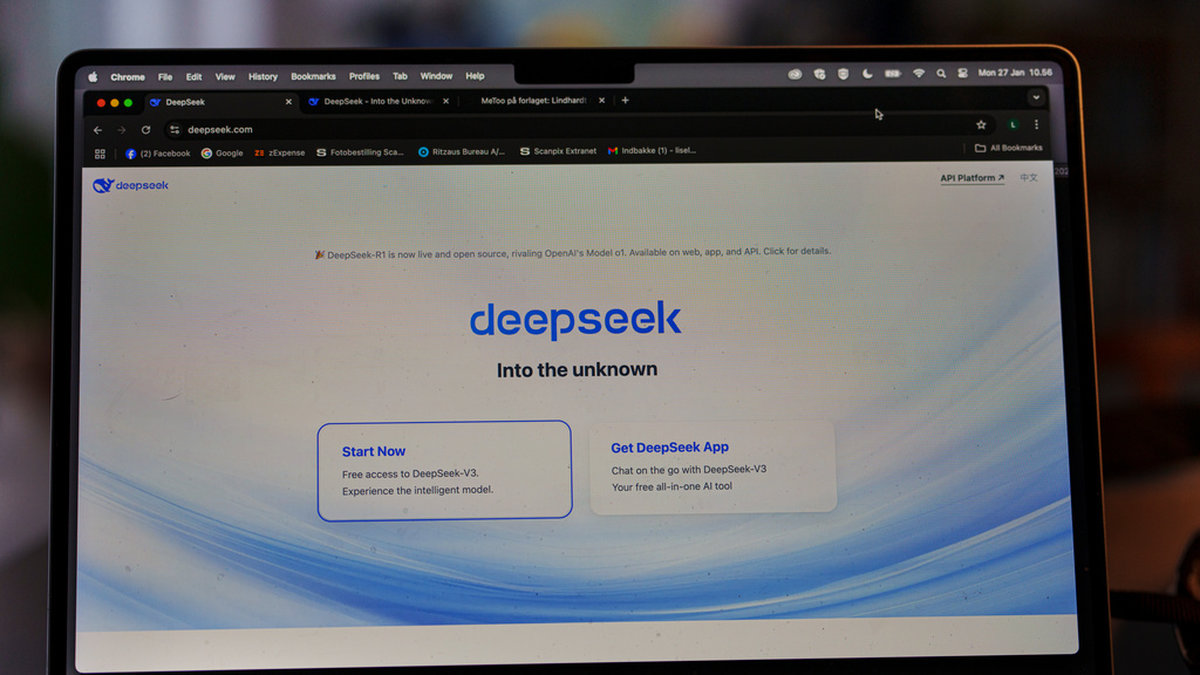Open the Chrome application menu
Screen dimensions: 1200x675
[x=128, y=77]
